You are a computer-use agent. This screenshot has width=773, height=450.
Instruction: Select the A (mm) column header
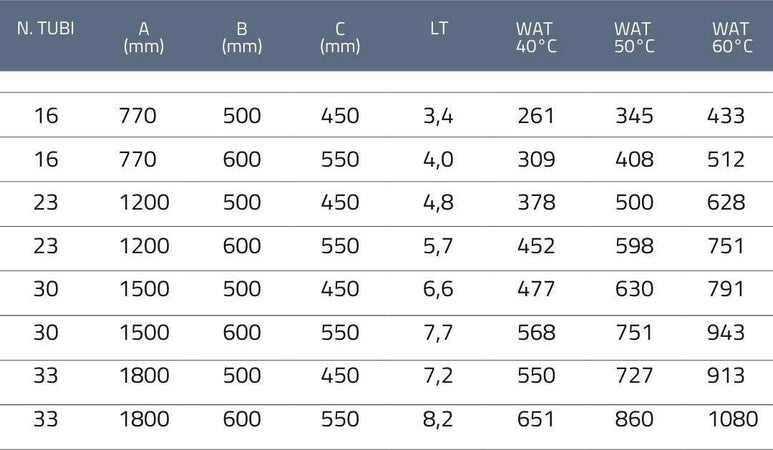[x=143, y=37]
